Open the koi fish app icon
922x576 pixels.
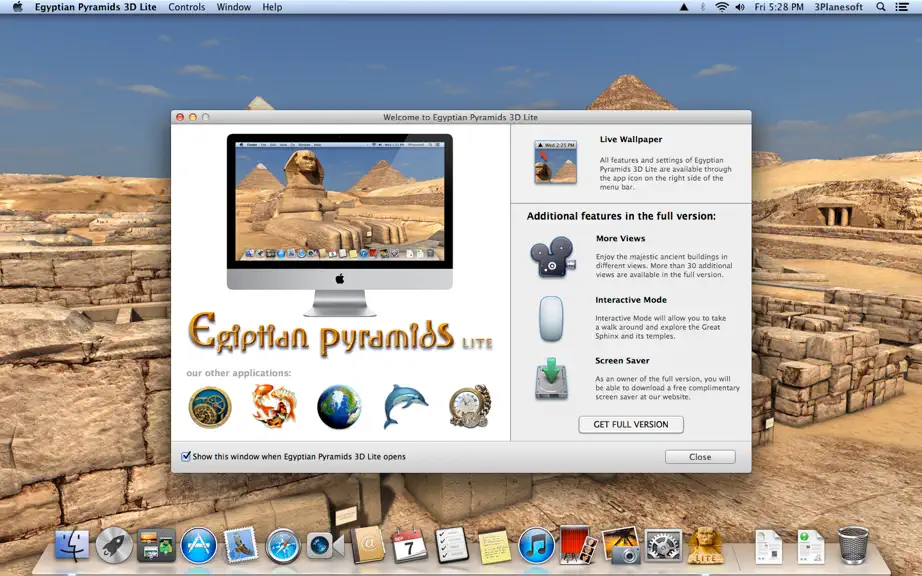click(274, 406)
